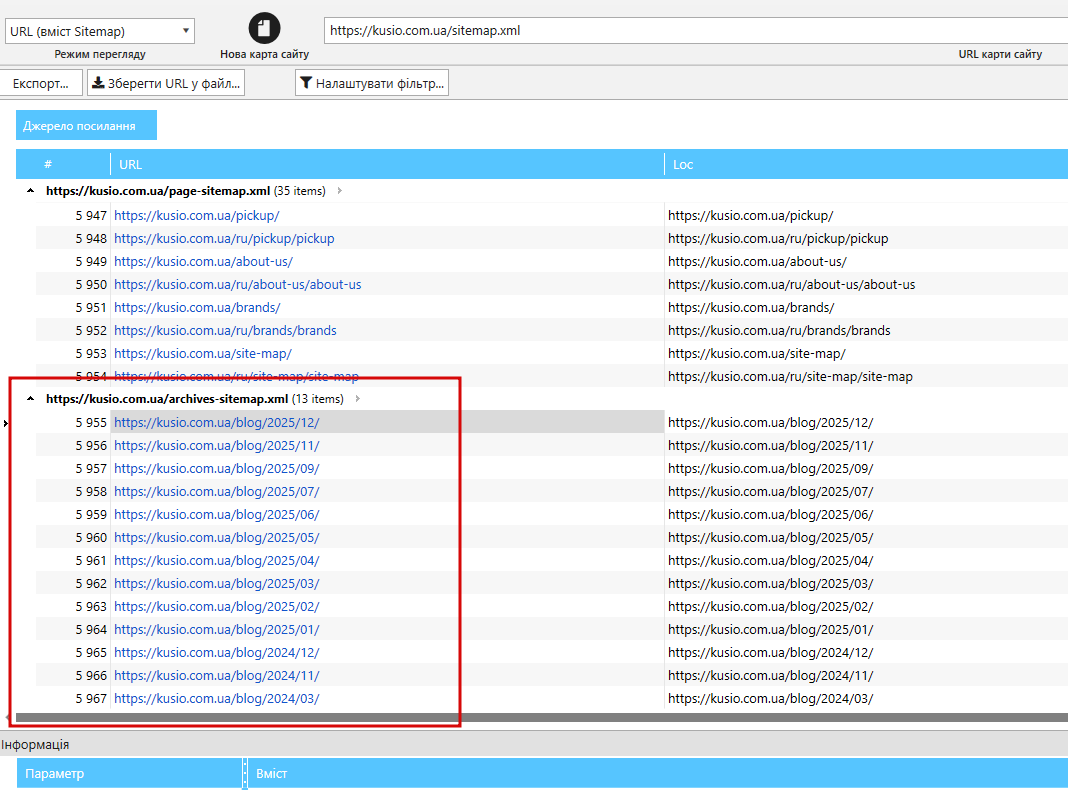Open link https://kusio.com.ua/blog/2025/03/
Screen dimensions: 1068x790
217,584
